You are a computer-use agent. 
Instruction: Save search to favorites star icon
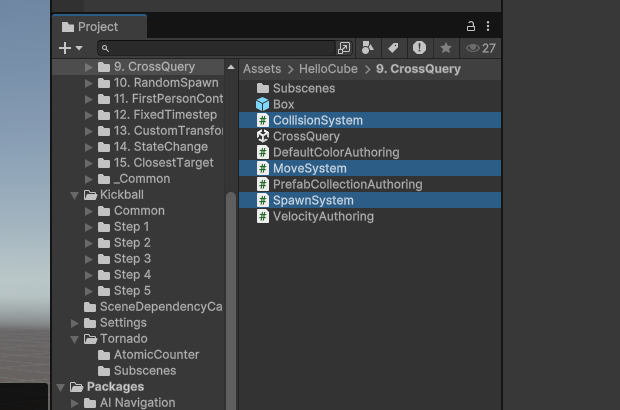446,48
